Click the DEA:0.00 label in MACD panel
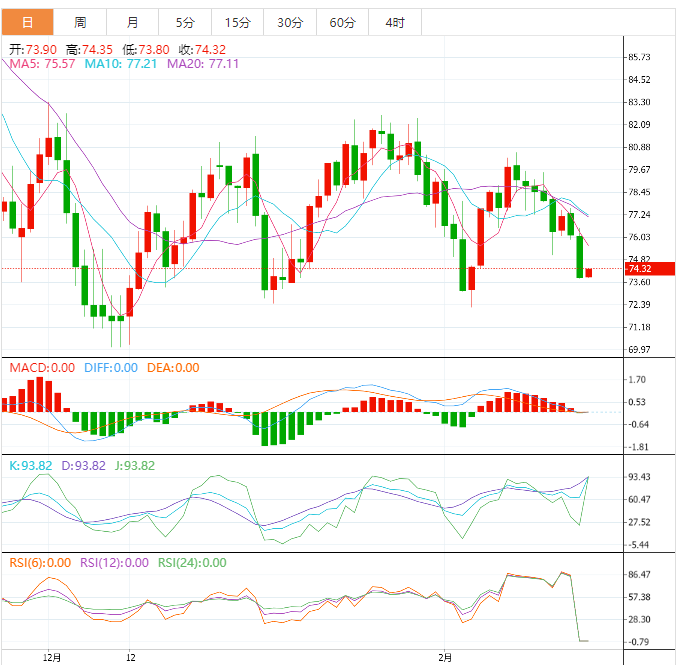678x665 pixels. 173,368
